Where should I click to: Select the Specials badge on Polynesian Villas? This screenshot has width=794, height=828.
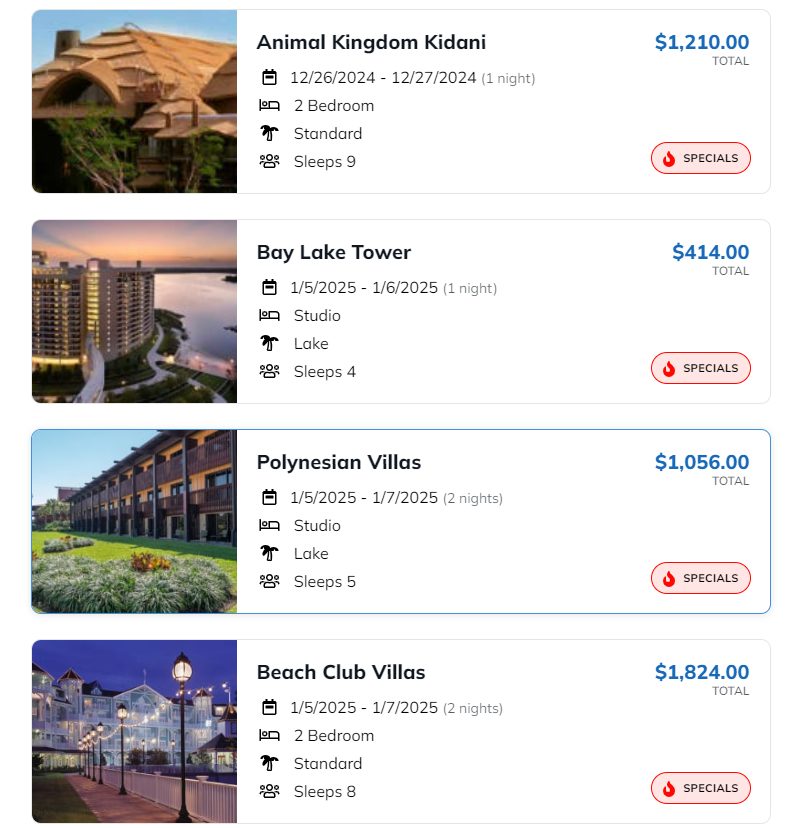click(700, 578)
